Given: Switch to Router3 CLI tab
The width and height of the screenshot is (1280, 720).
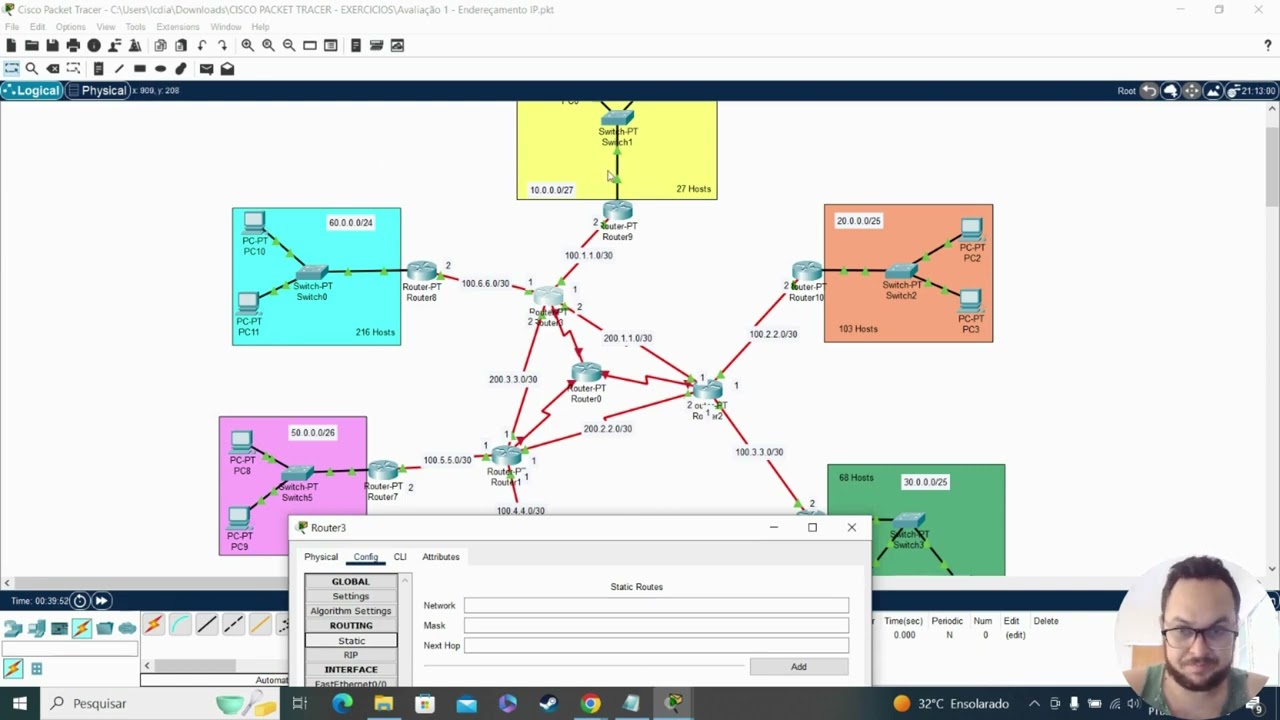Looking at the screenshot, I should pos(400,557).
